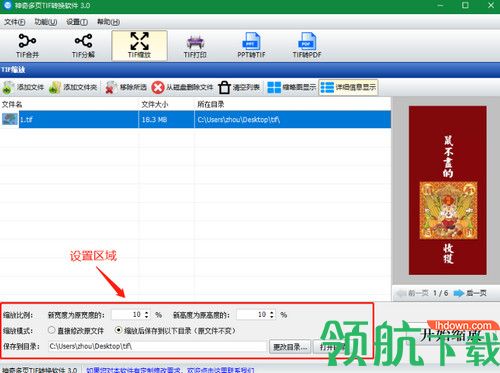Select 缩放后保存到以下目录 radio option
Image resolution: width=500 pixels, height=373 pixels.
pyautogui.click(x=118, y=330)
